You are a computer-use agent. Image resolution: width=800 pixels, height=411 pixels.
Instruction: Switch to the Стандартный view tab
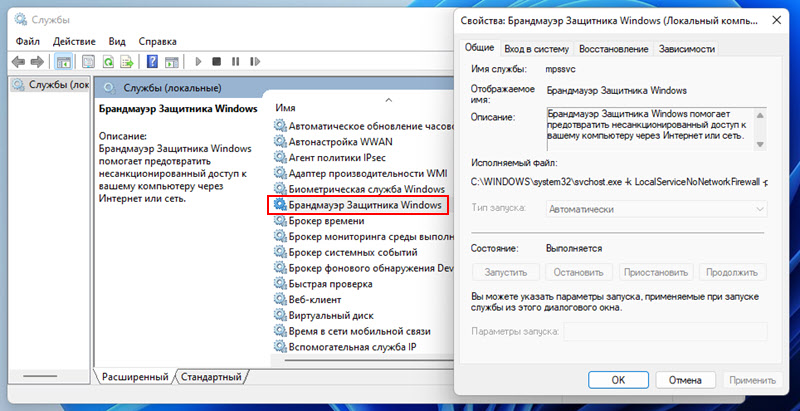tap(211, 377)
